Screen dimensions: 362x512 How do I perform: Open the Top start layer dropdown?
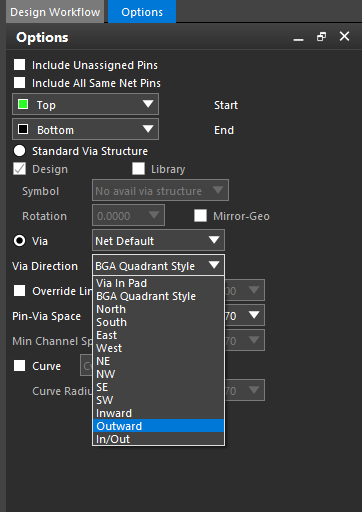click(x=85, y=104)
